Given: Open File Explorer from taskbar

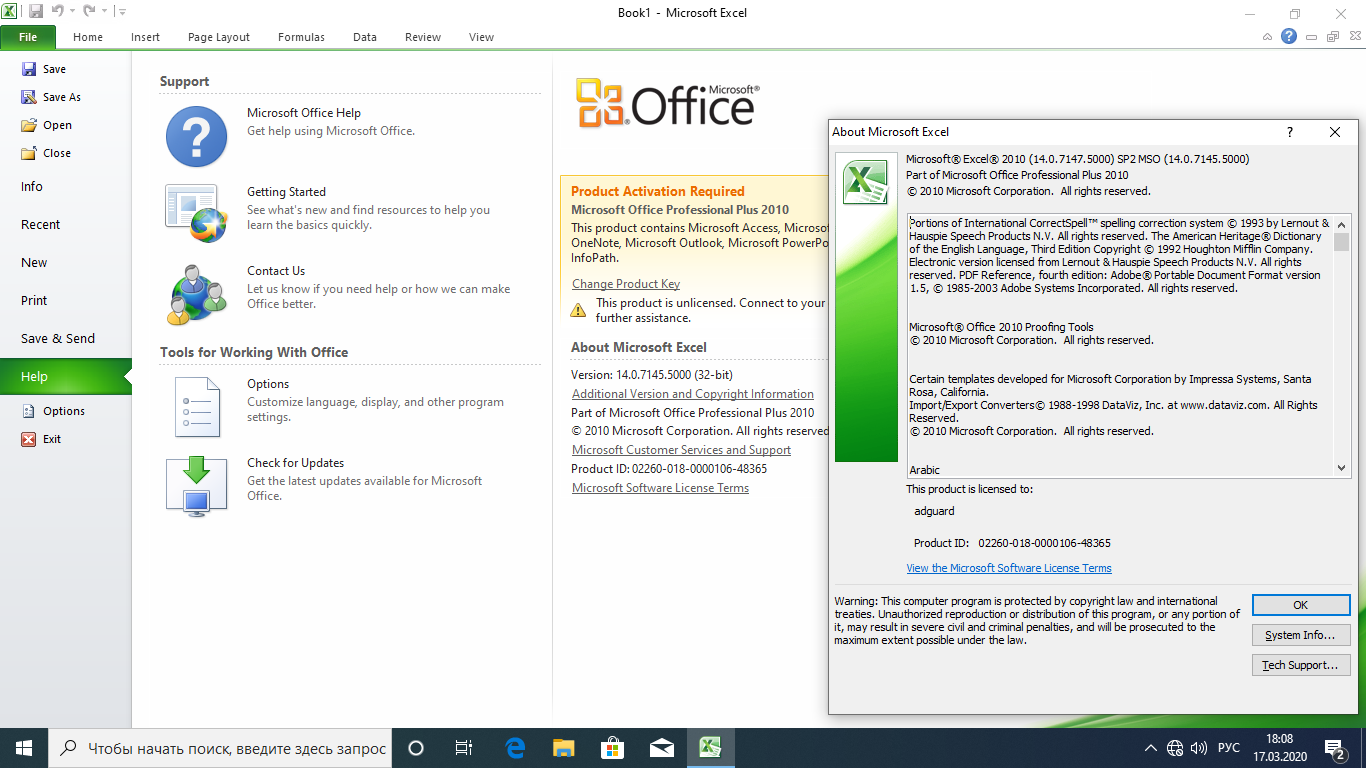Looking at the screenshot, I should tap(564, 748).
